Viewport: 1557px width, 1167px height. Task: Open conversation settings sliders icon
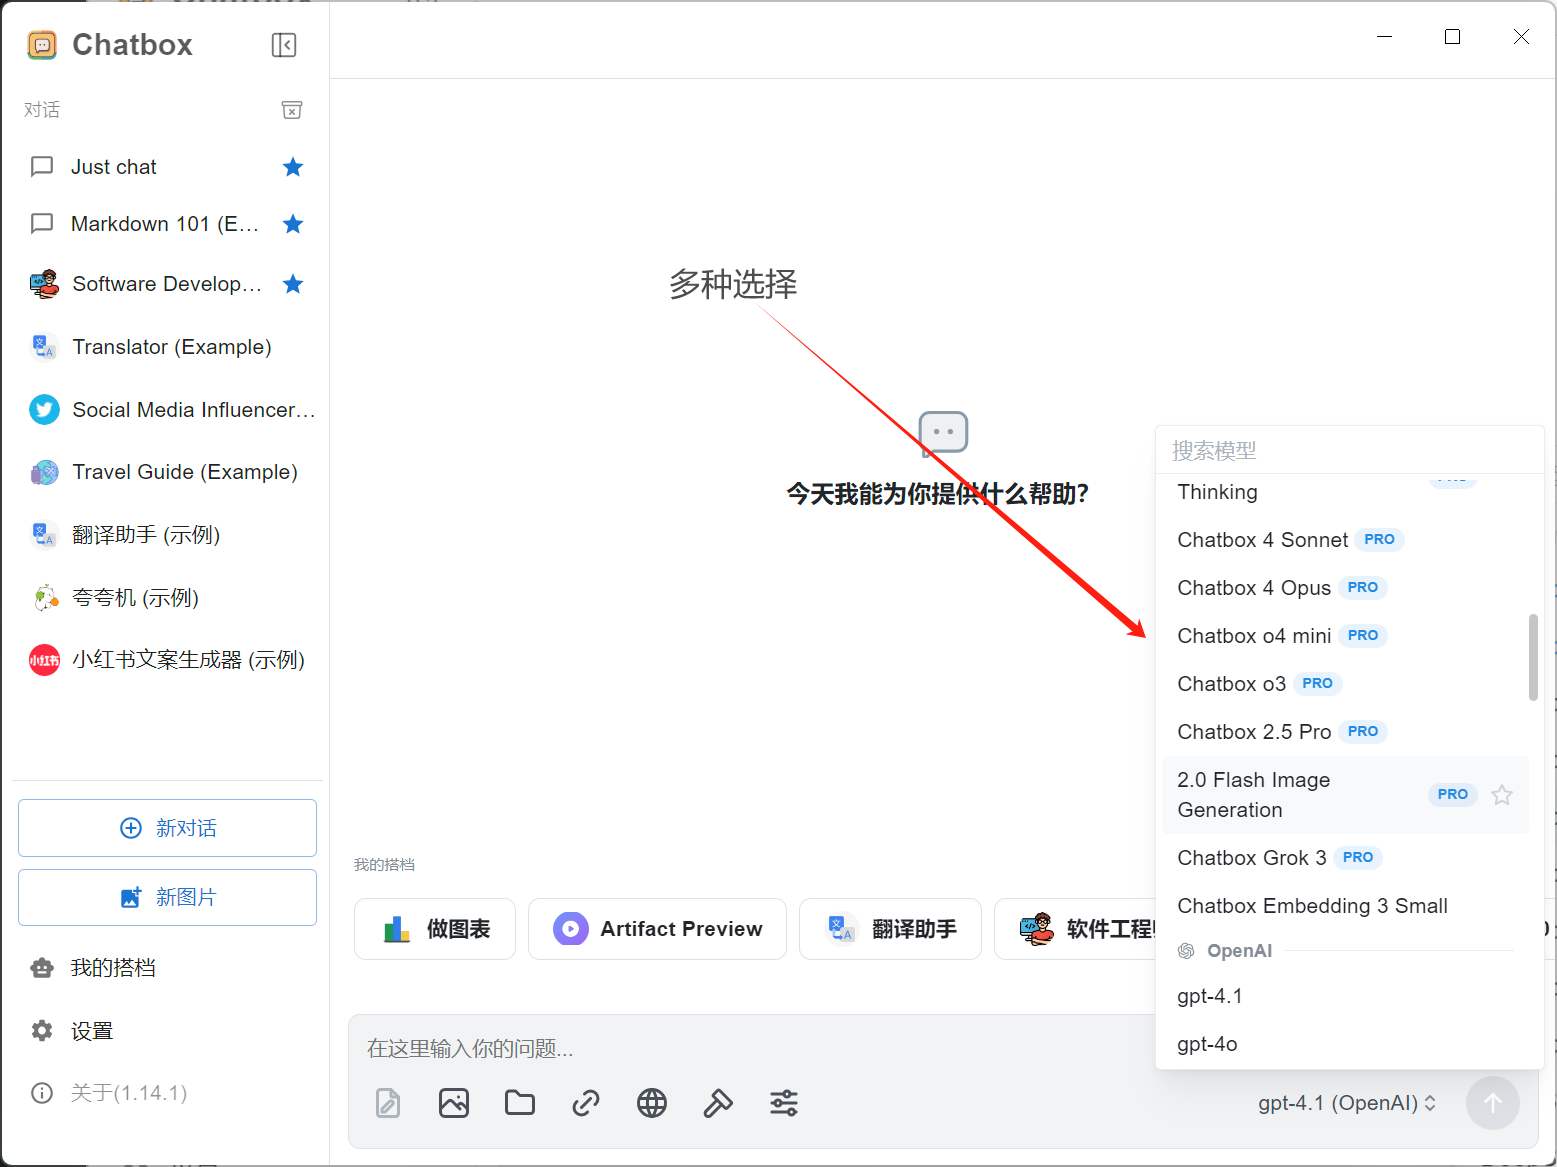point(784,1103)
